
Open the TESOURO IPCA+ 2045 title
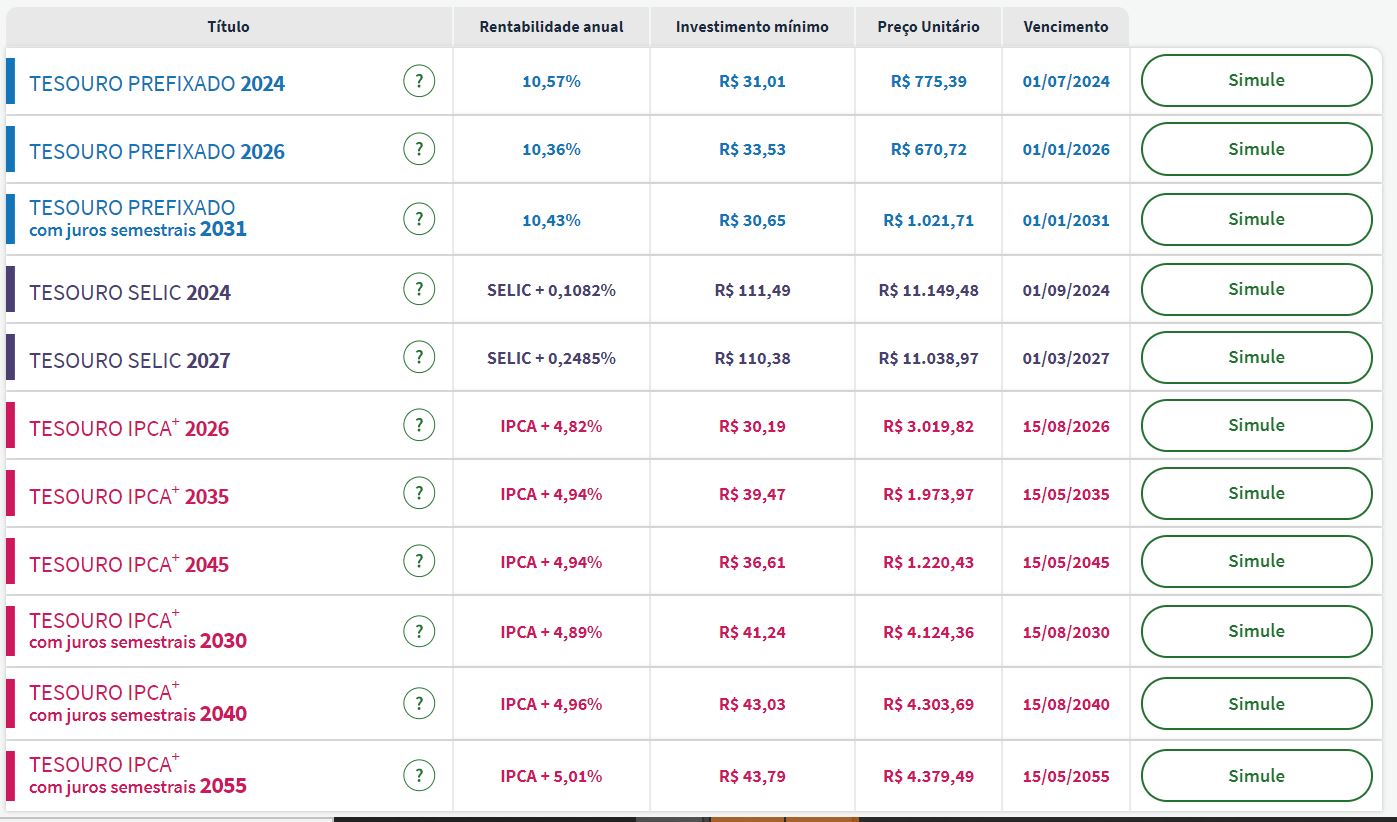pos(129,564)
